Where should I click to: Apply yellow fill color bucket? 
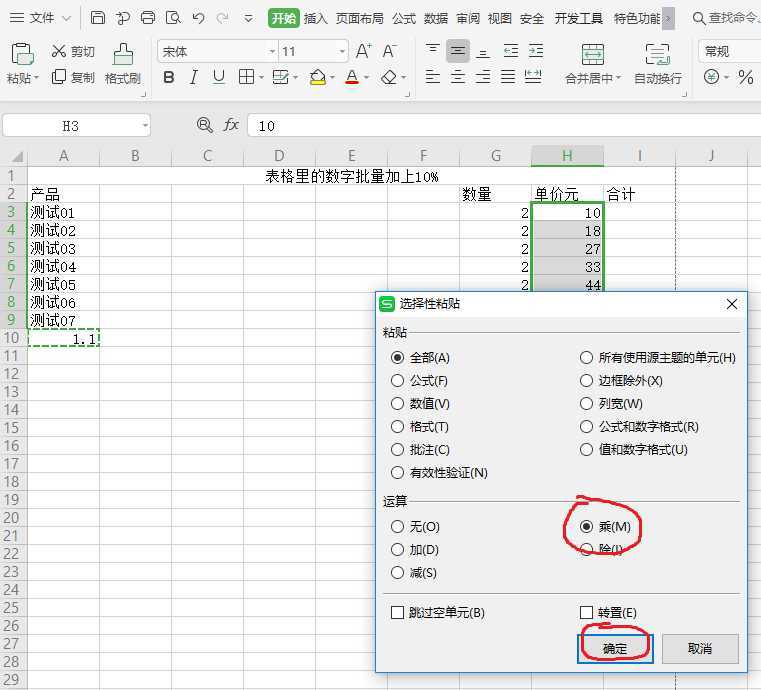click(x=318, y=77)
